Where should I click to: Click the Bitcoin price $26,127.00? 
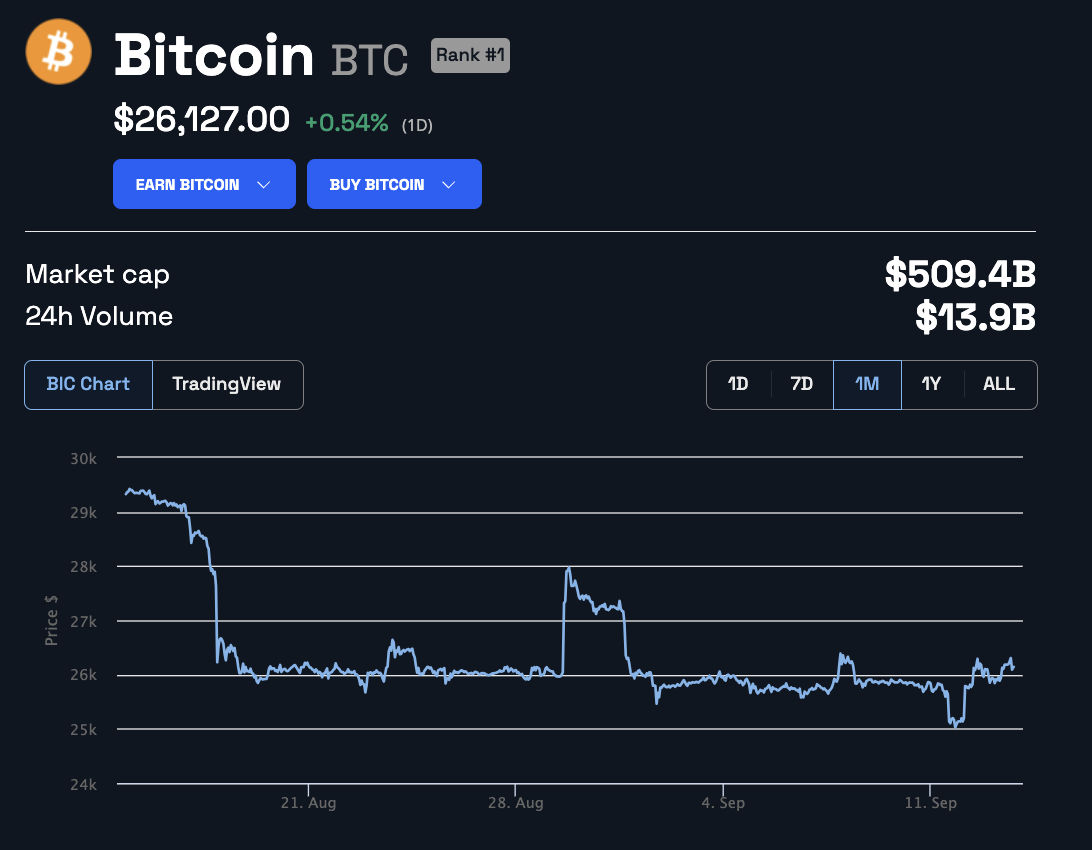click(200, 118)
